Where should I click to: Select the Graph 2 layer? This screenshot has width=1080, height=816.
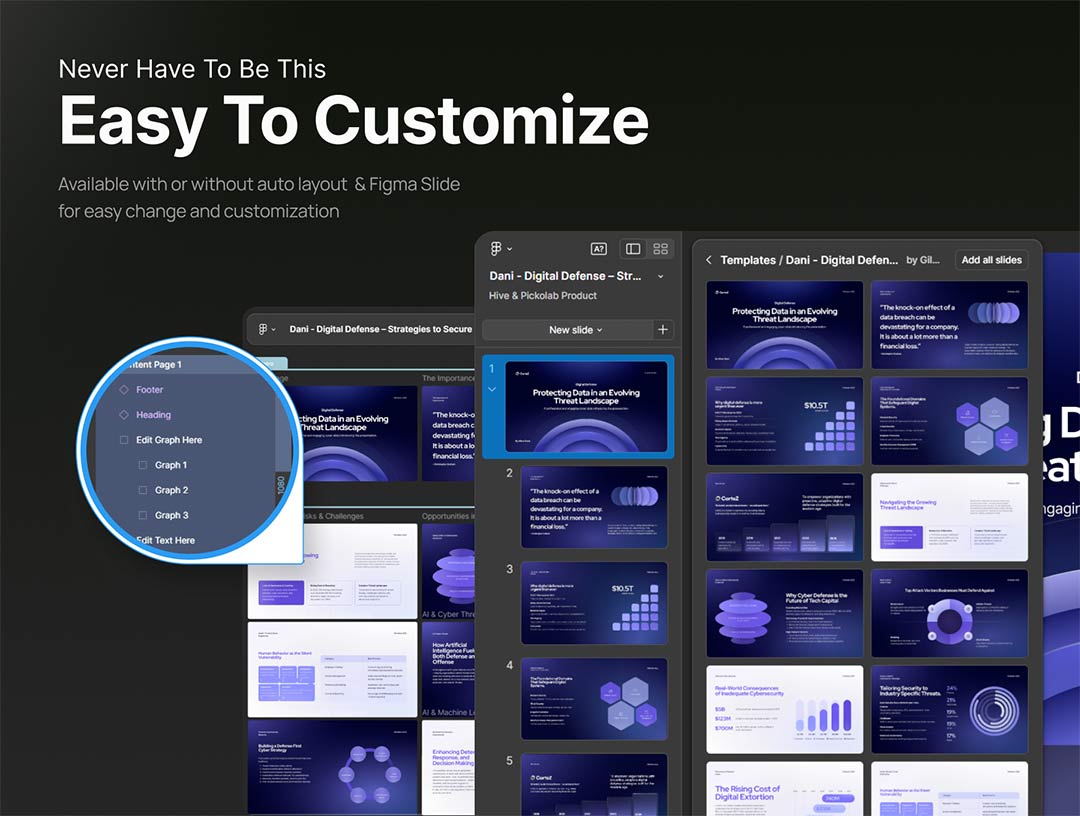(171, 490)
